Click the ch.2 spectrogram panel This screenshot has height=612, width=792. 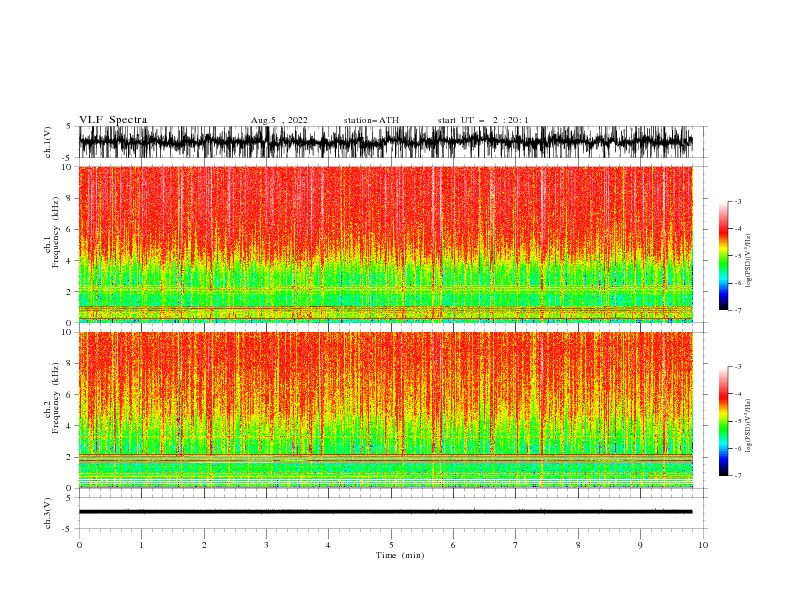coord(386,410)
